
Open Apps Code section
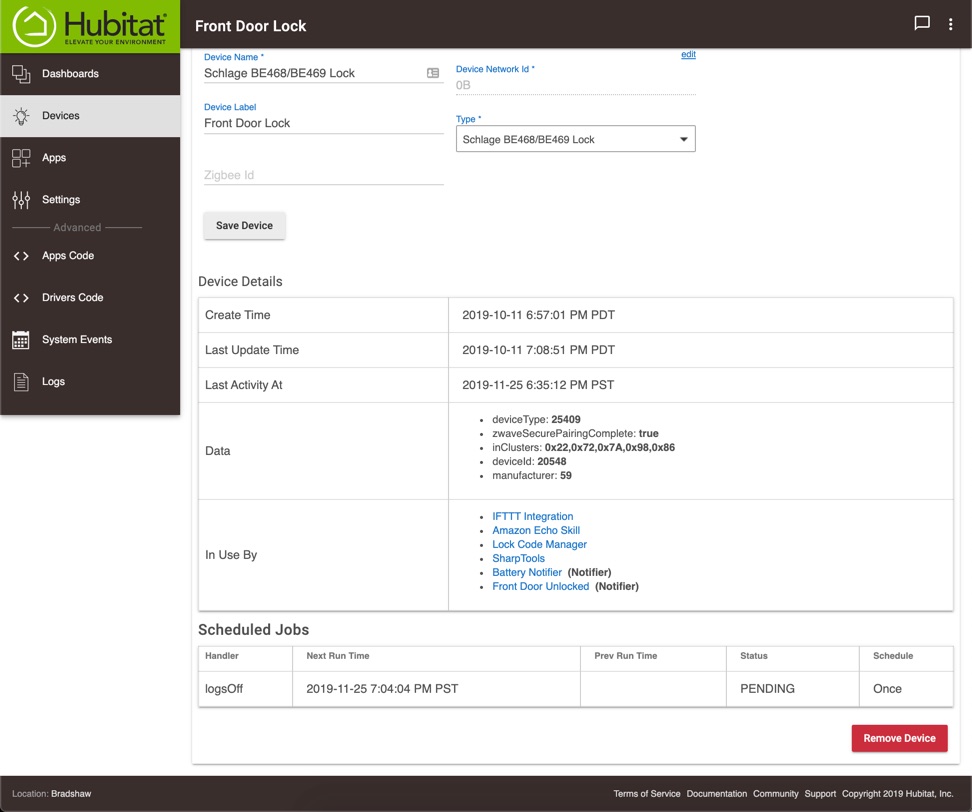[90, 255]
